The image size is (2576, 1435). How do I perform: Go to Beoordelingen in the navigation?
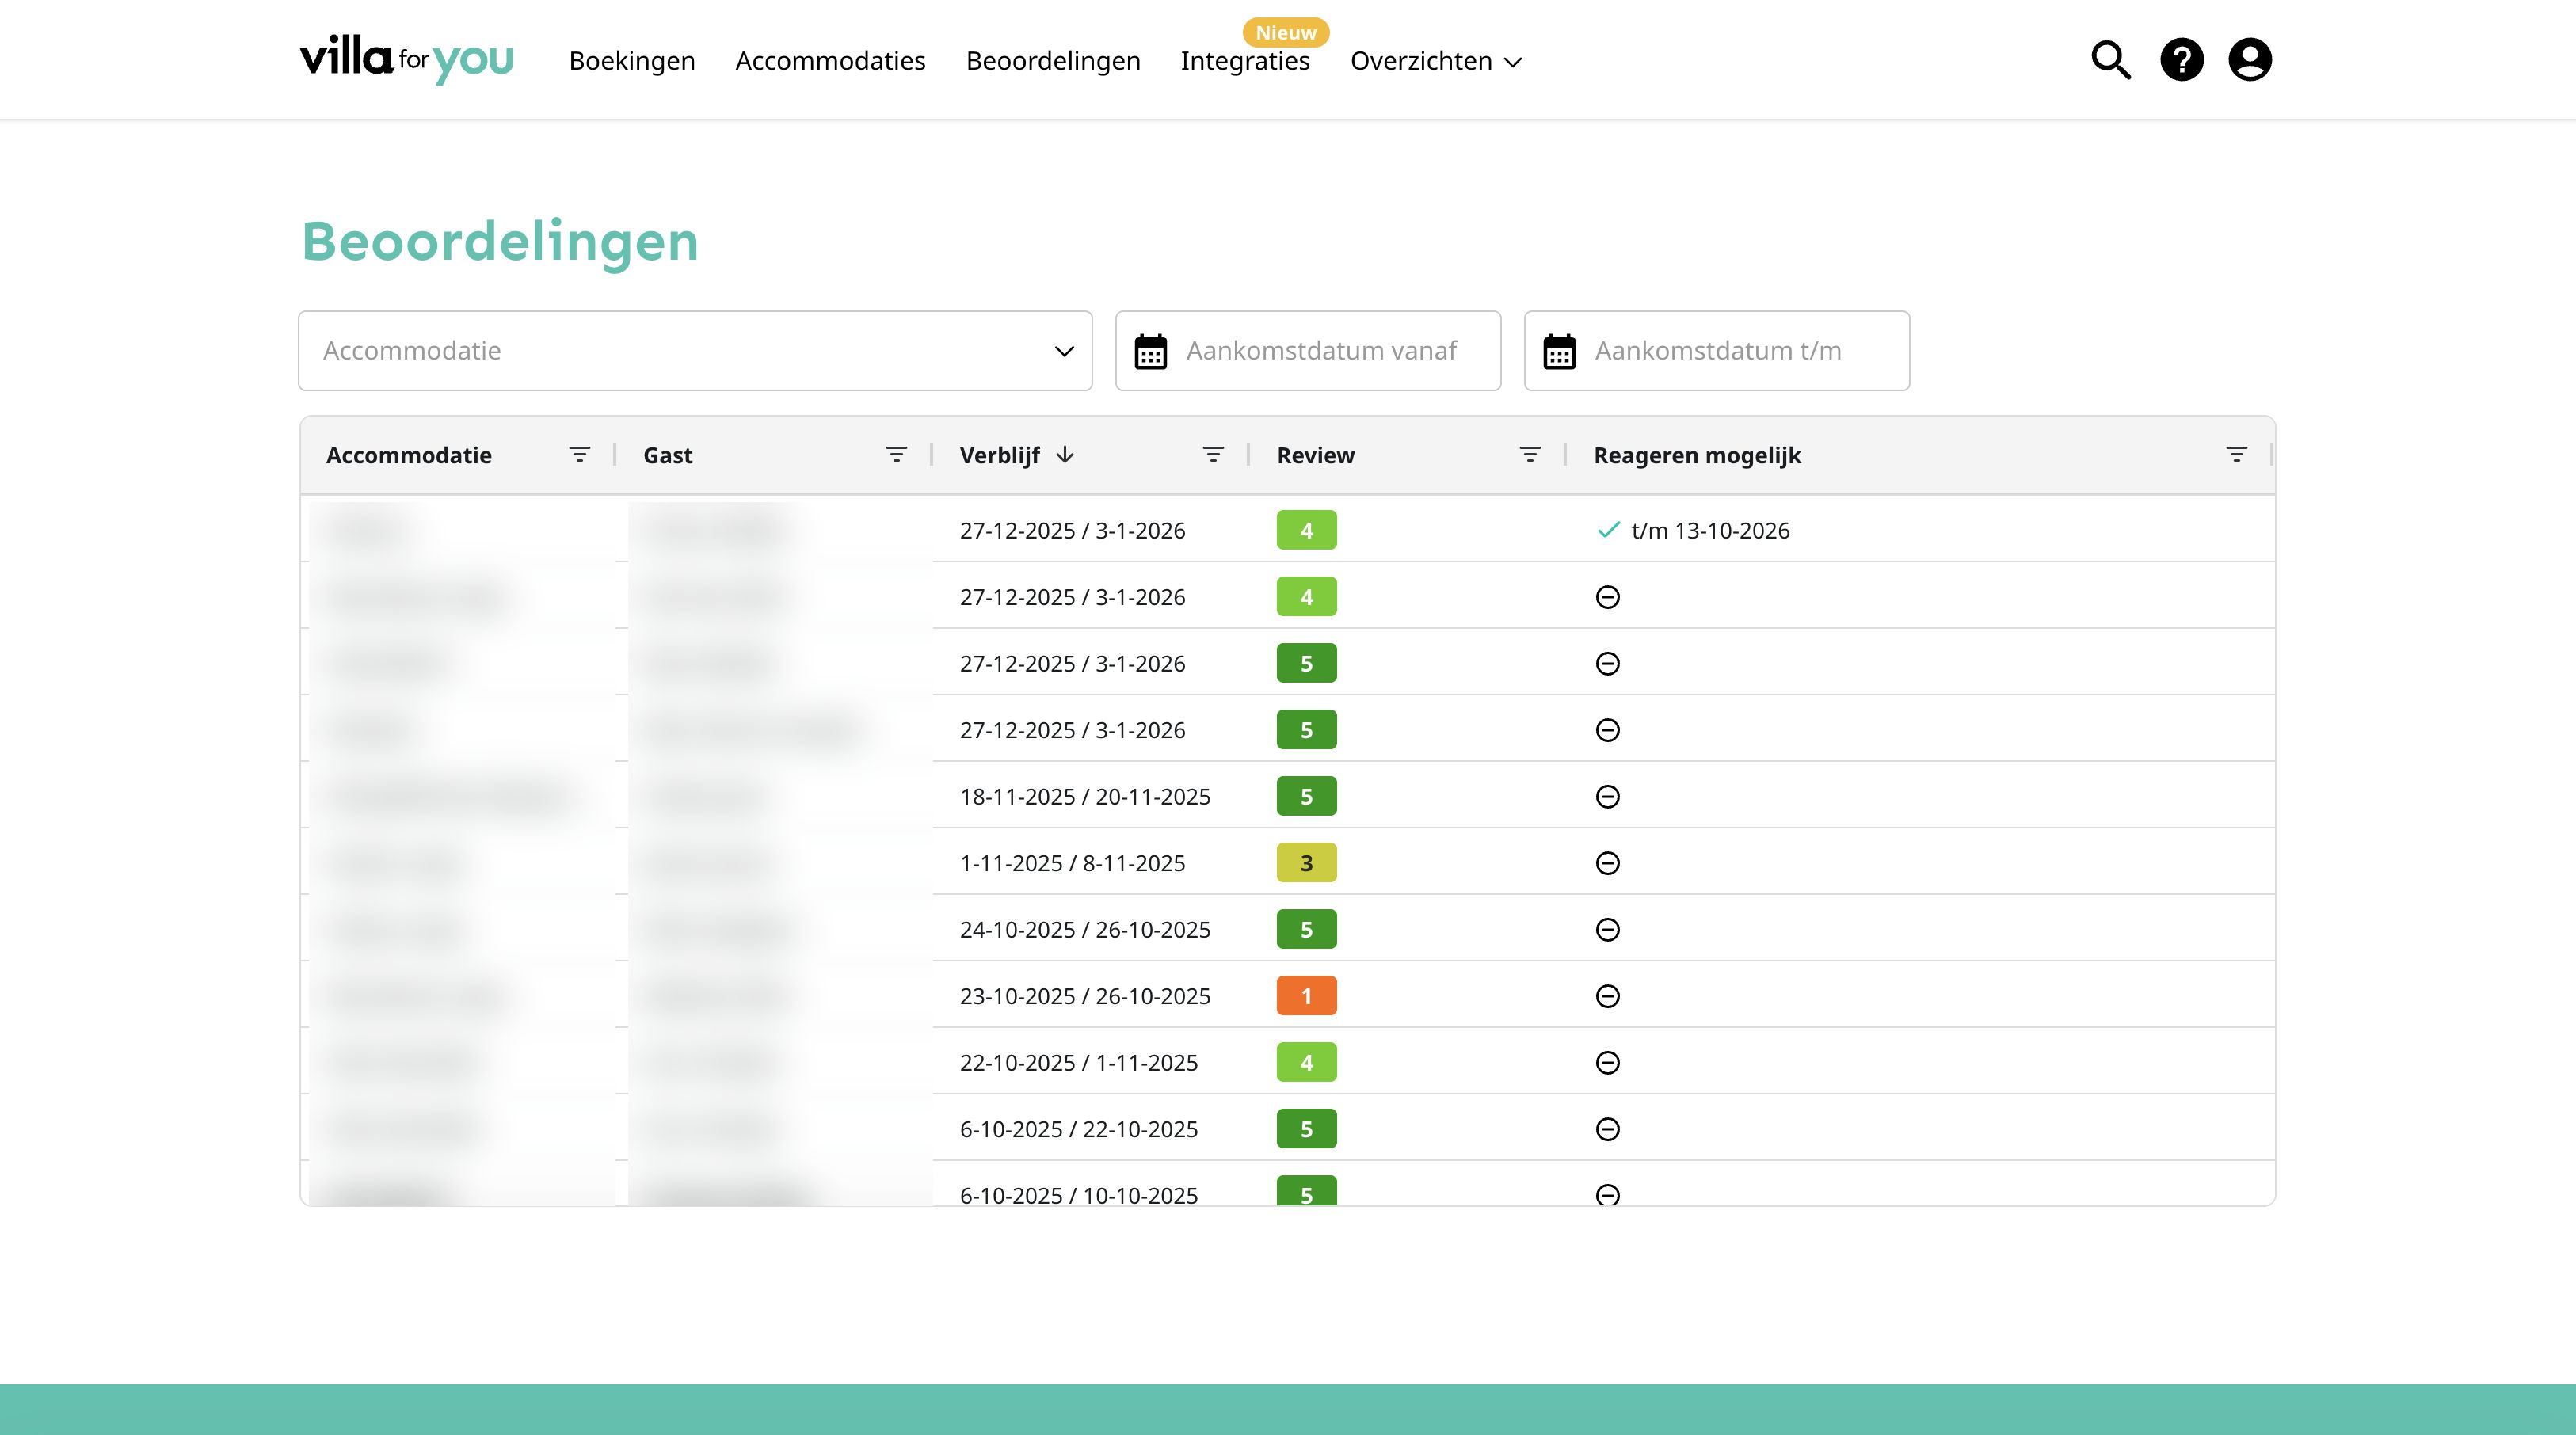point(1053,61)
